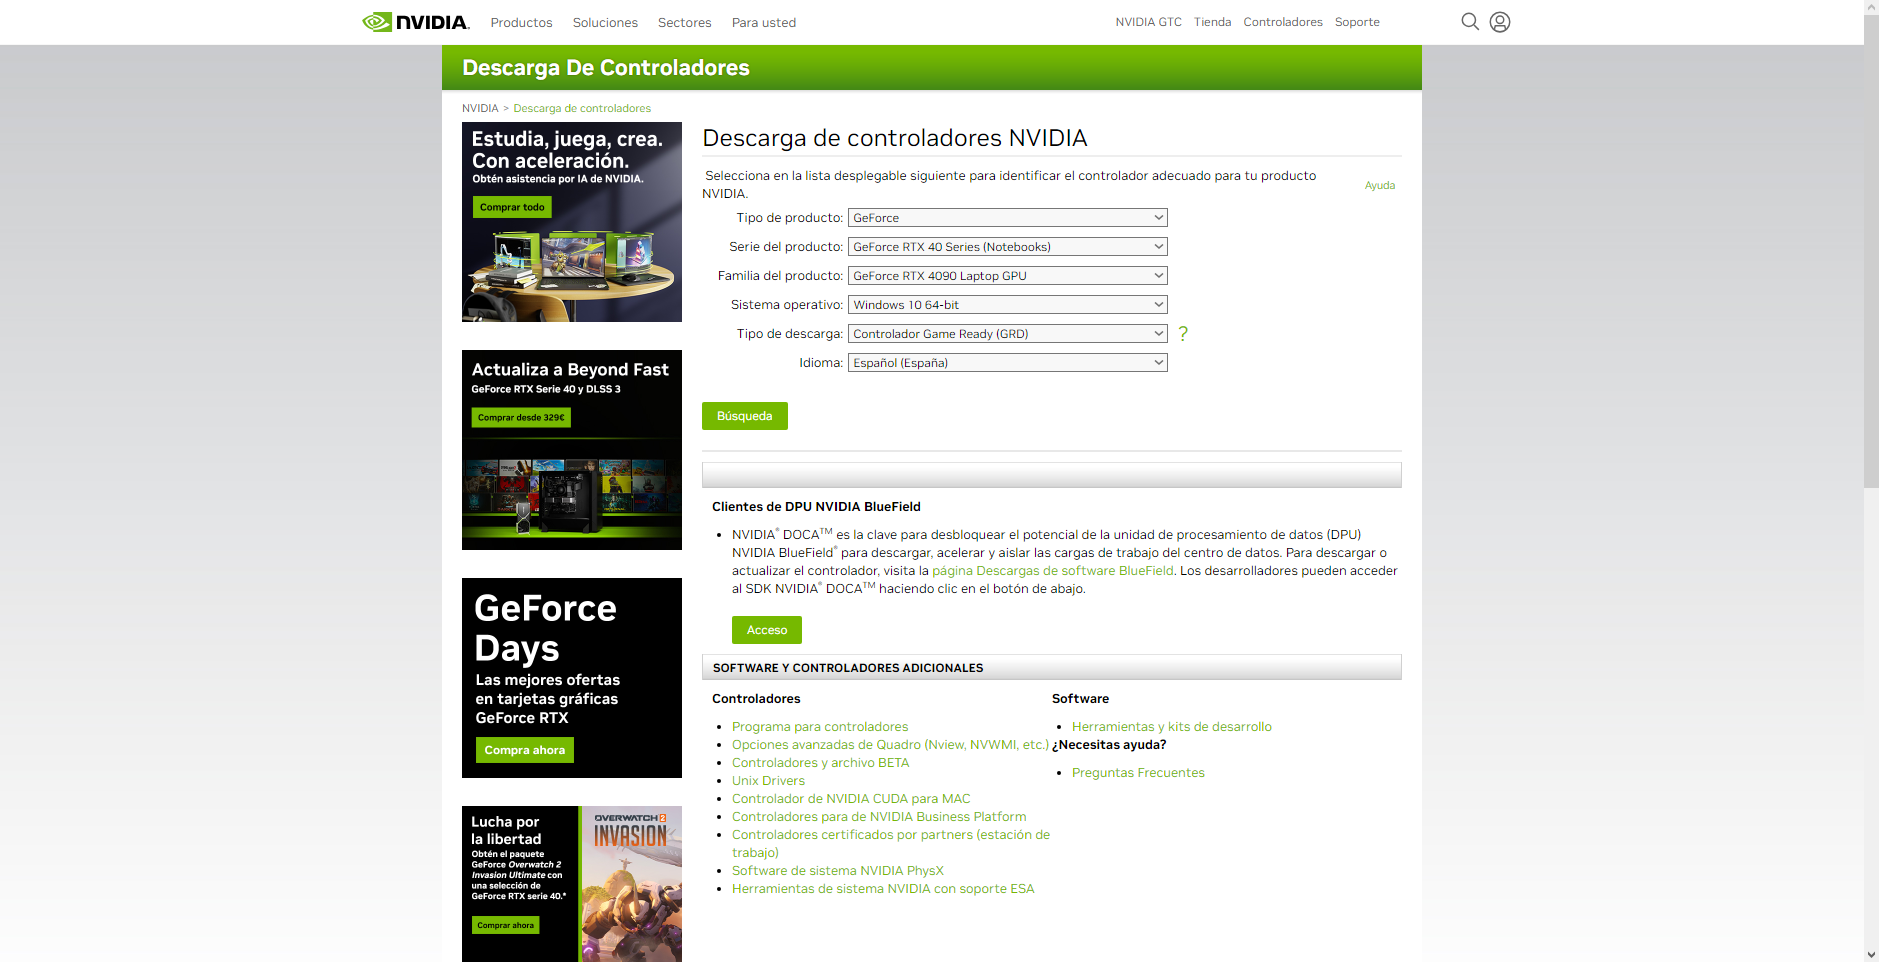
Task: Open Controladores in top navigation
Action: click(x=1283, y=22)
